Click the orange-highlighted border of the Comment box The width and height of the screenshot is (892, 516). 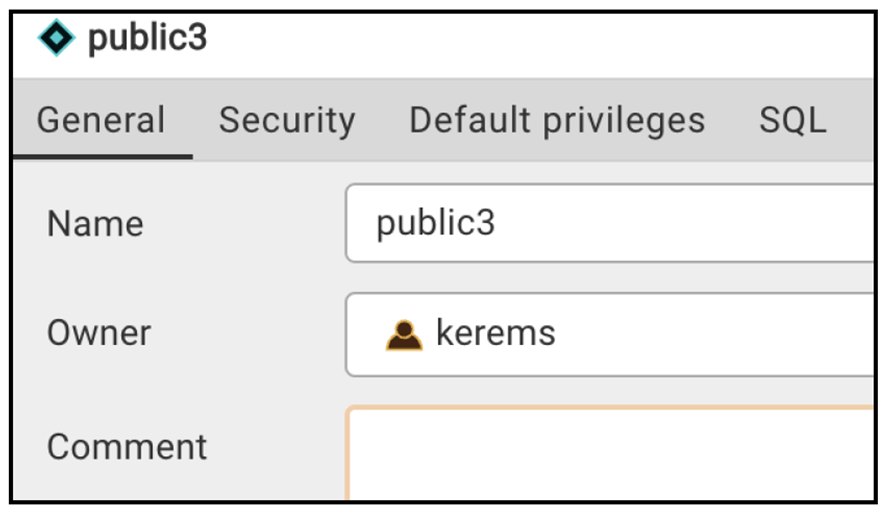tap(610, 408)
